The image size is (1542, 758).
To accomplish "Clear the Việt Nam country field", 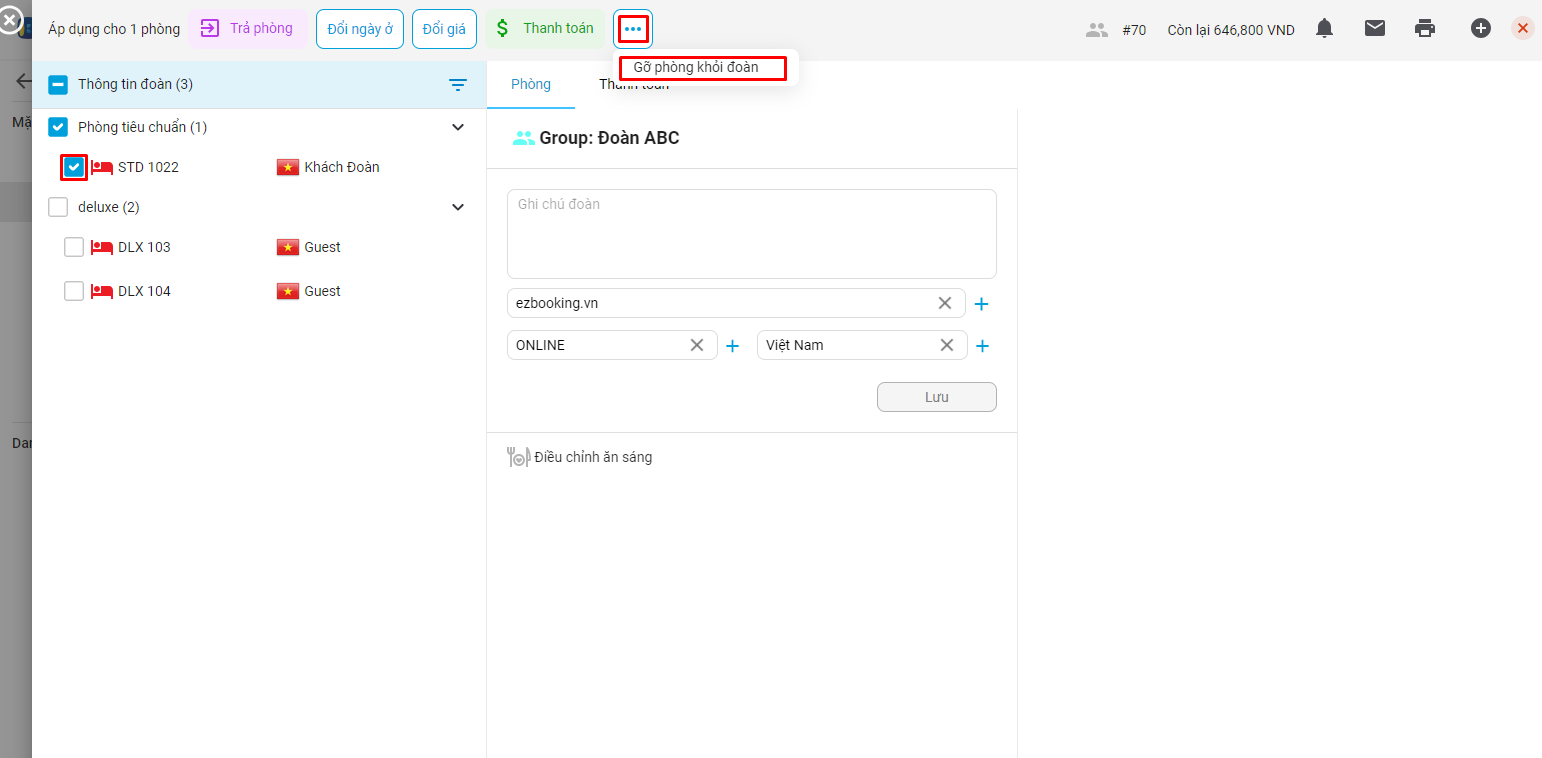I will pyautogui.click(x=946, y=345).
